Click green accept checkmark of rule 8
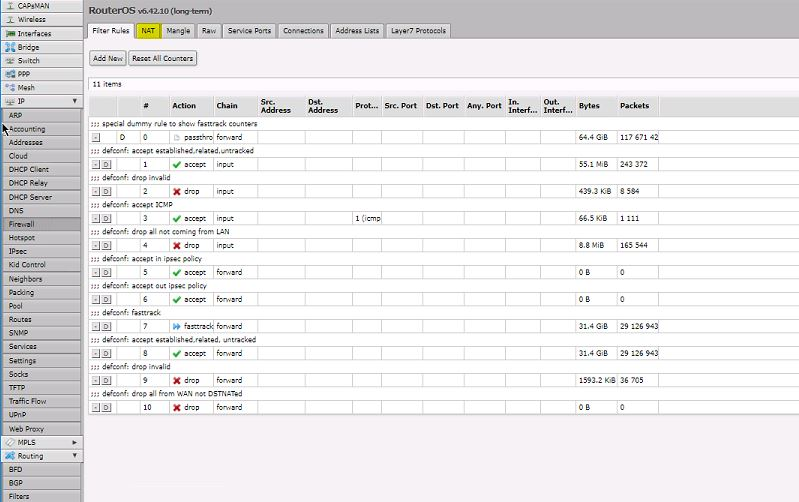This screenshot has height=502, width=799. coord(177,354)
